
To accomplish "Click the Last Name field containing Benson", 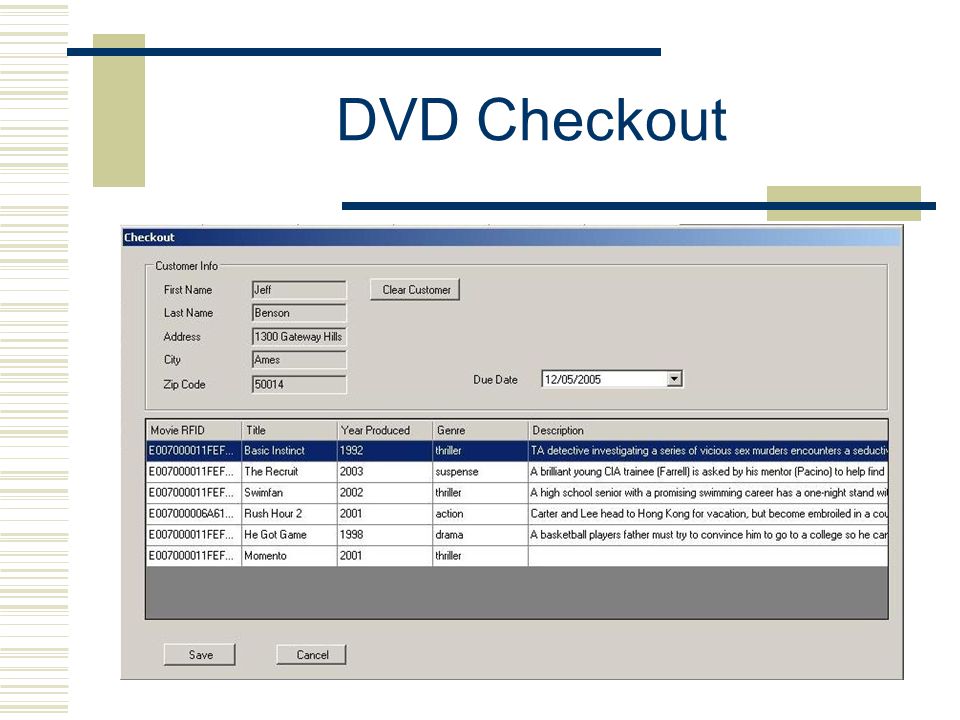I will pyautogui.click(x=299, y=313).
